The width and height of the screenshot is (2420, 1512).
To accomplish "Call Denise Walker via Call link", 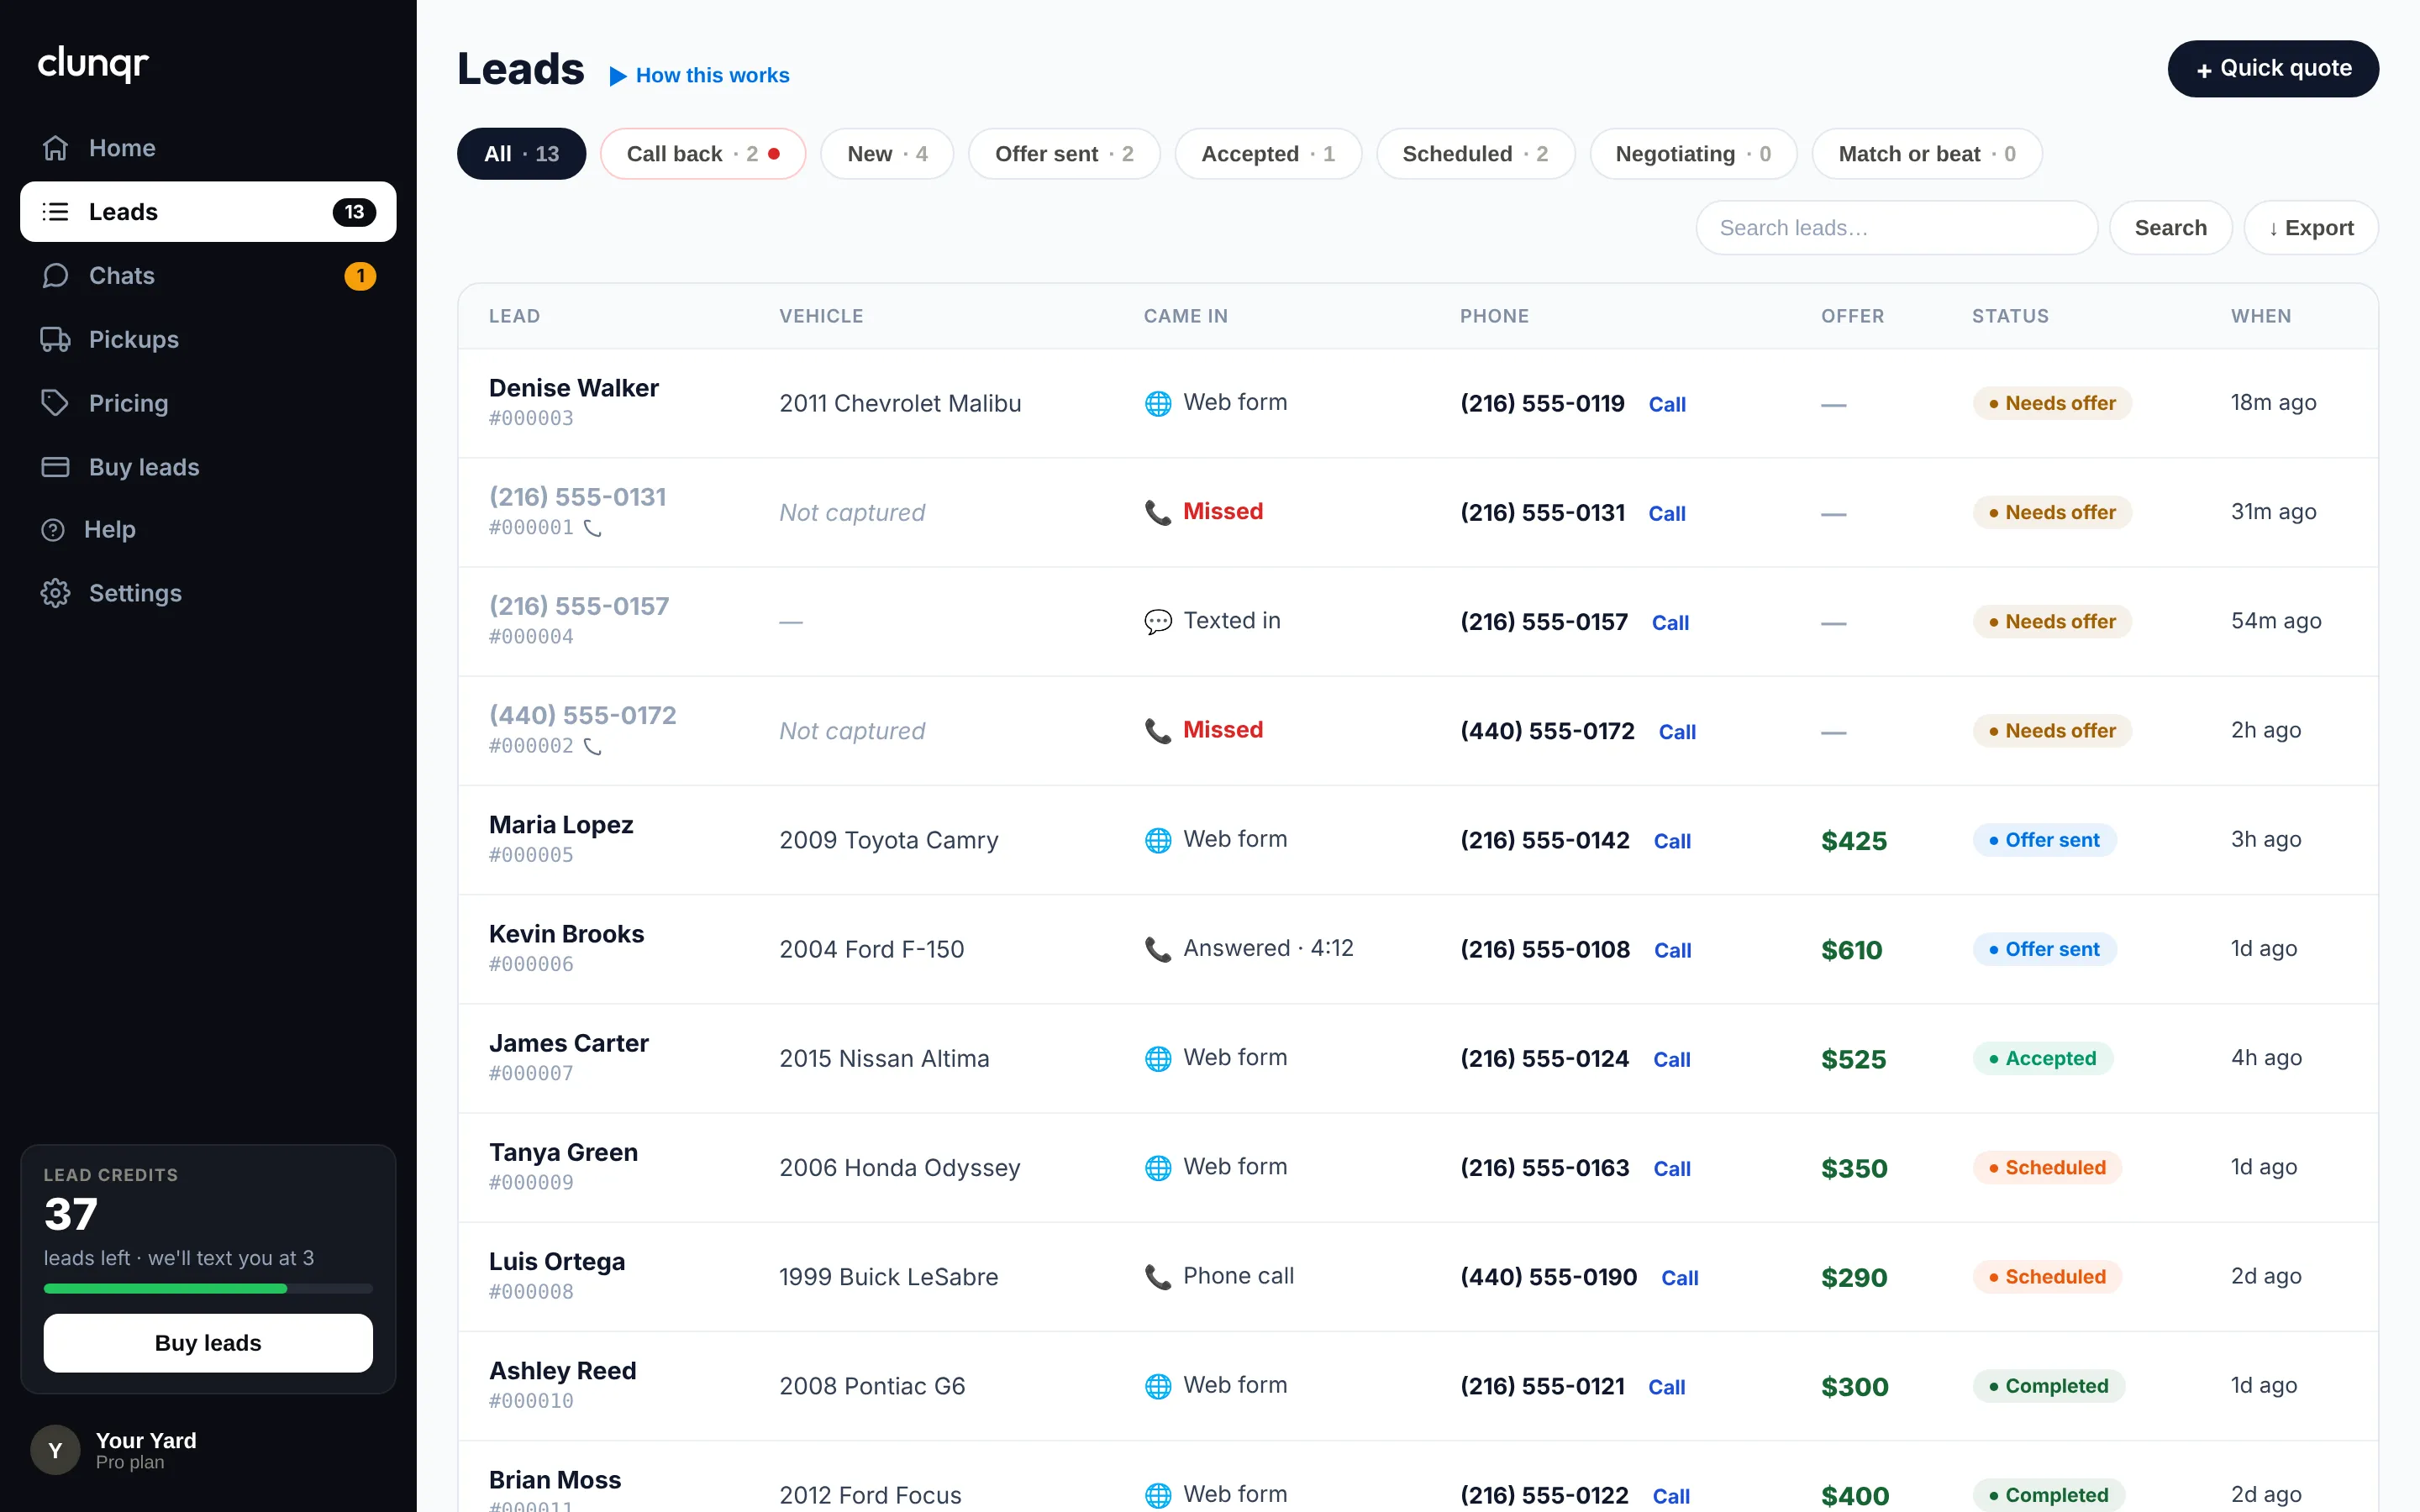I will tap(1667, 404).
